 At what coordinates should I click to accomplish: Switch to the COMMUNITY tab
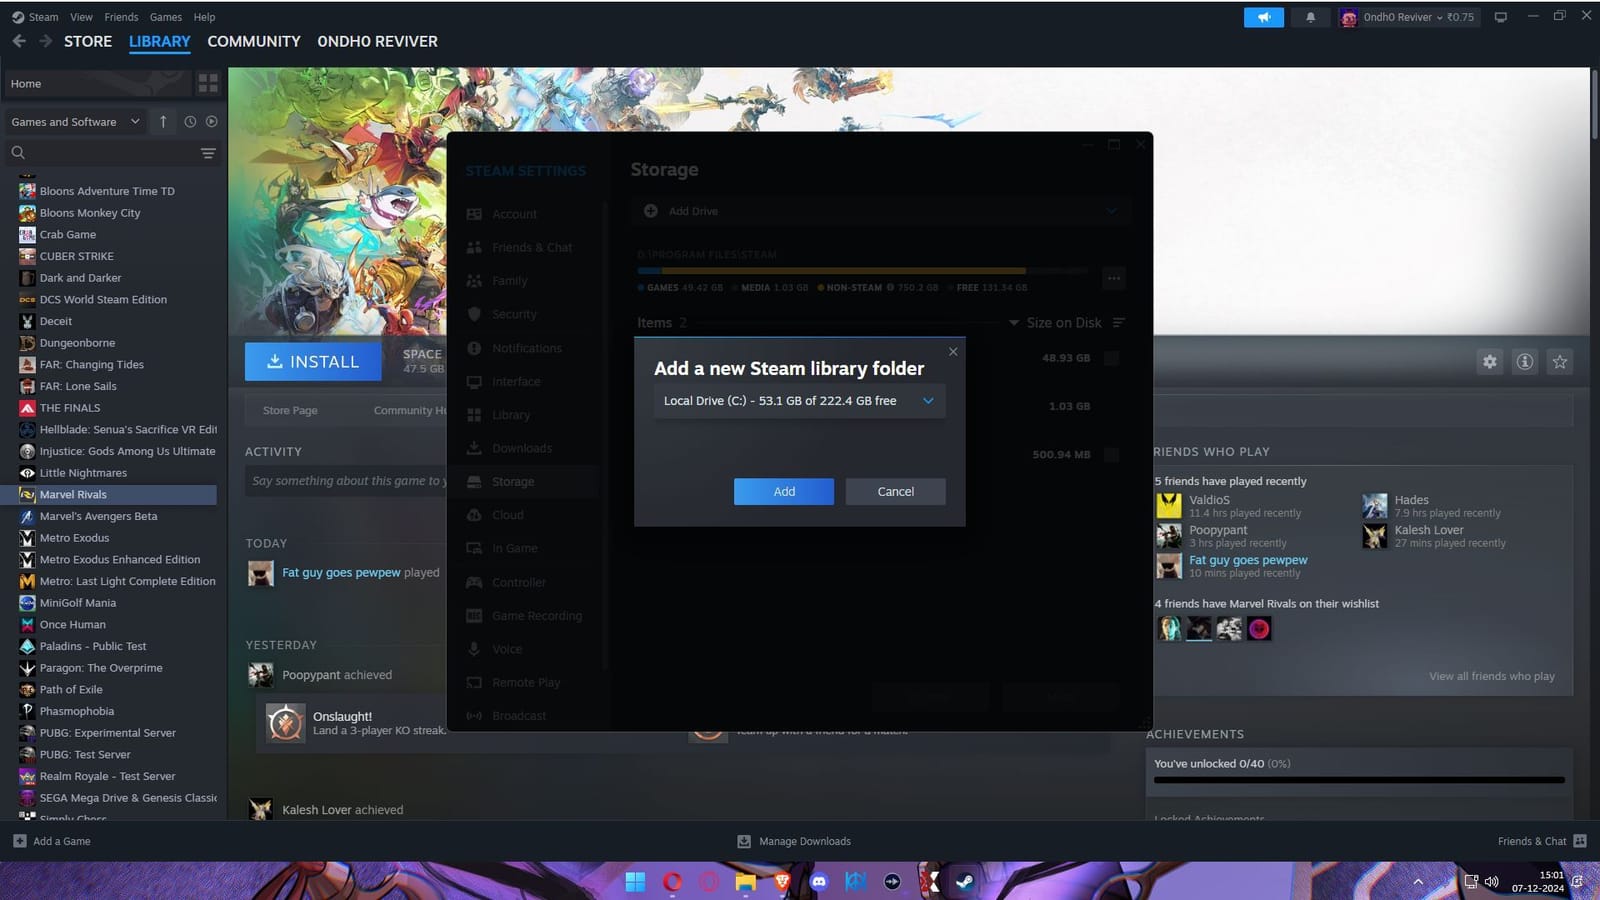click(253, 41)
